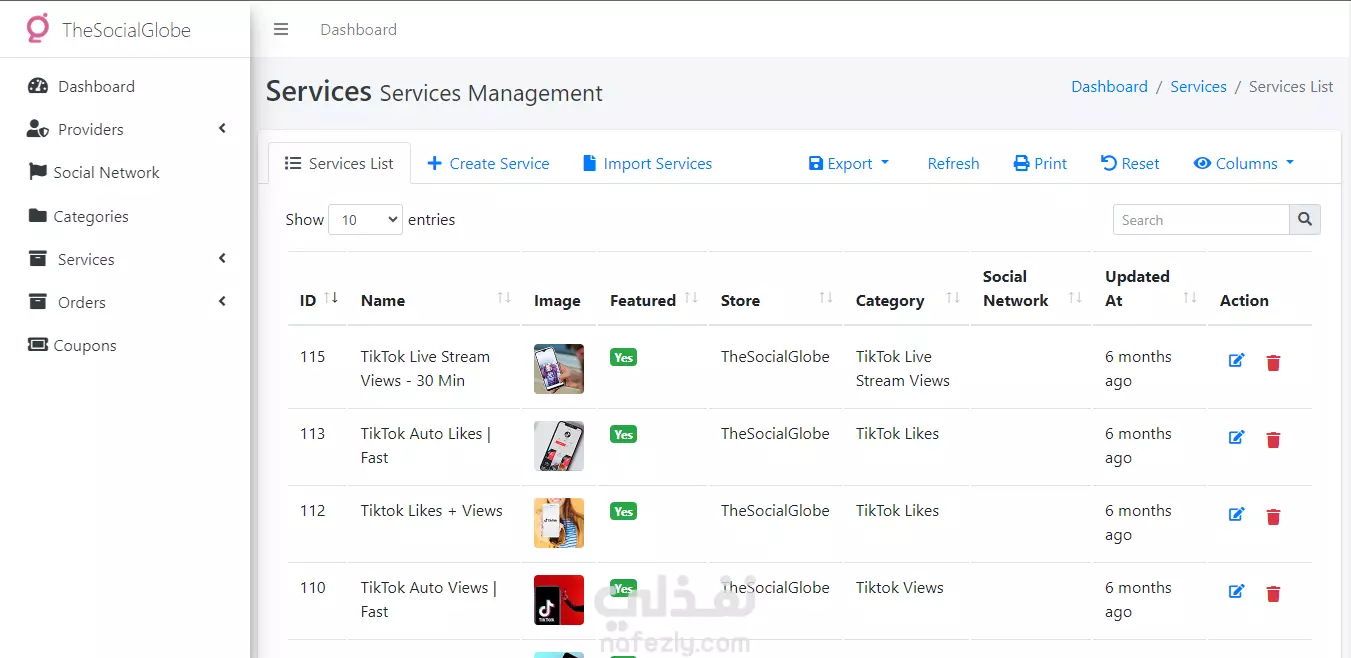Expand the Orders sidebar menu
This screenshot has width=1351, height=658.
[x=125, y=302]
